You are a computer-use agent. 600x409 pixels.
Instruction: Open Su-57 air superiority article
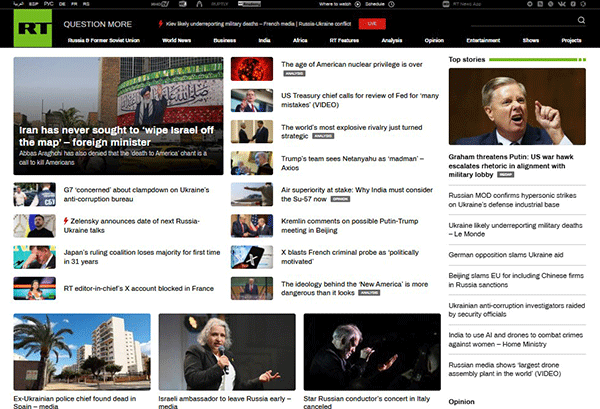coord(357,194)
